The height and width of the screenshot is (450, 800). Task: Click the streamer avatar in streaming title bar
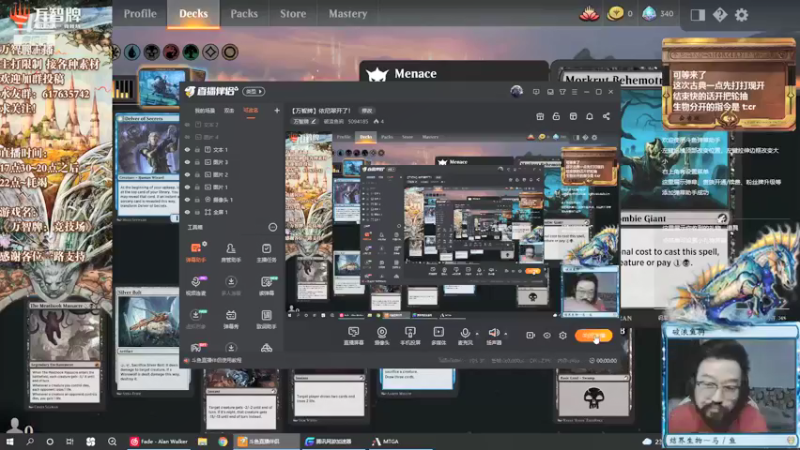(516, 91)
